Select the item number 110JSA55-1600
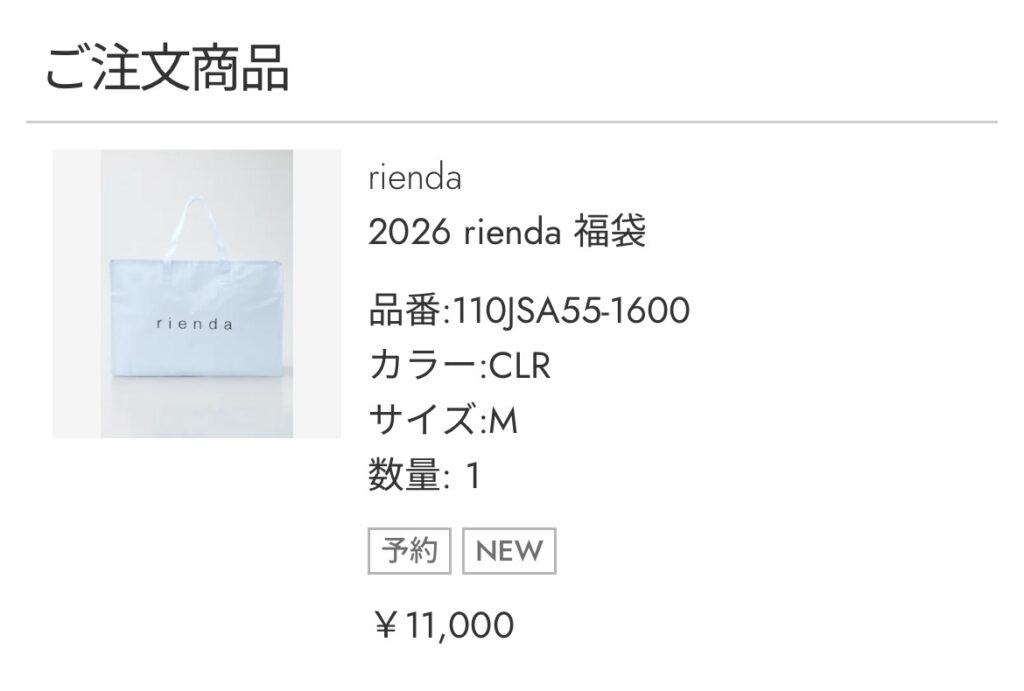 click(x=572, y=313)
